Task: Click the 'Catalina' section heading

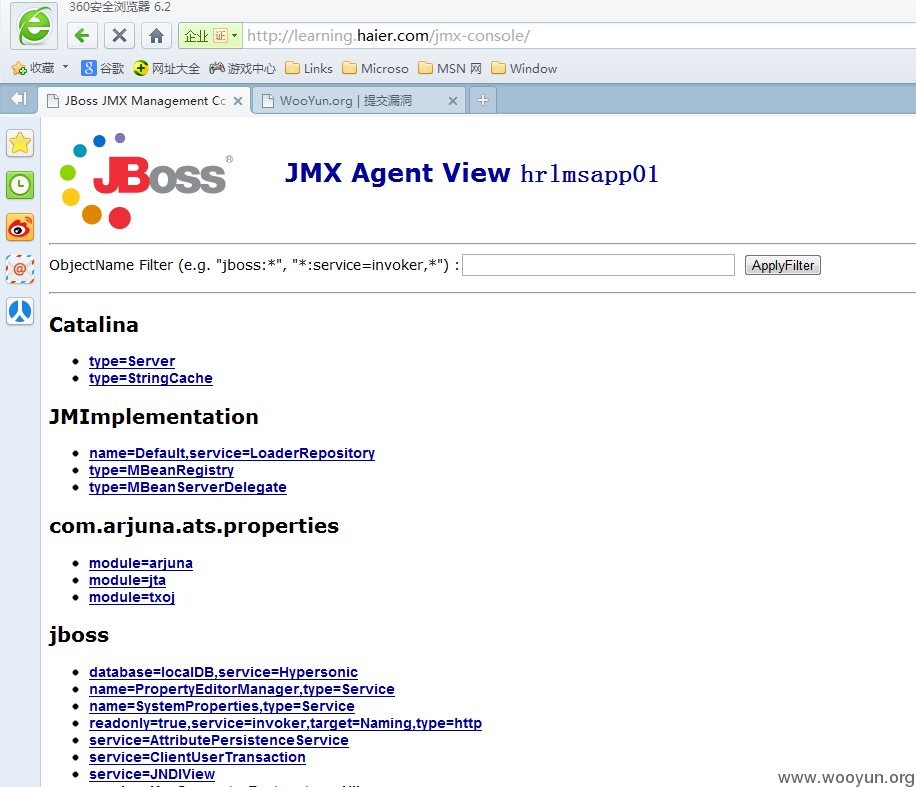Action: coord(93,325)
